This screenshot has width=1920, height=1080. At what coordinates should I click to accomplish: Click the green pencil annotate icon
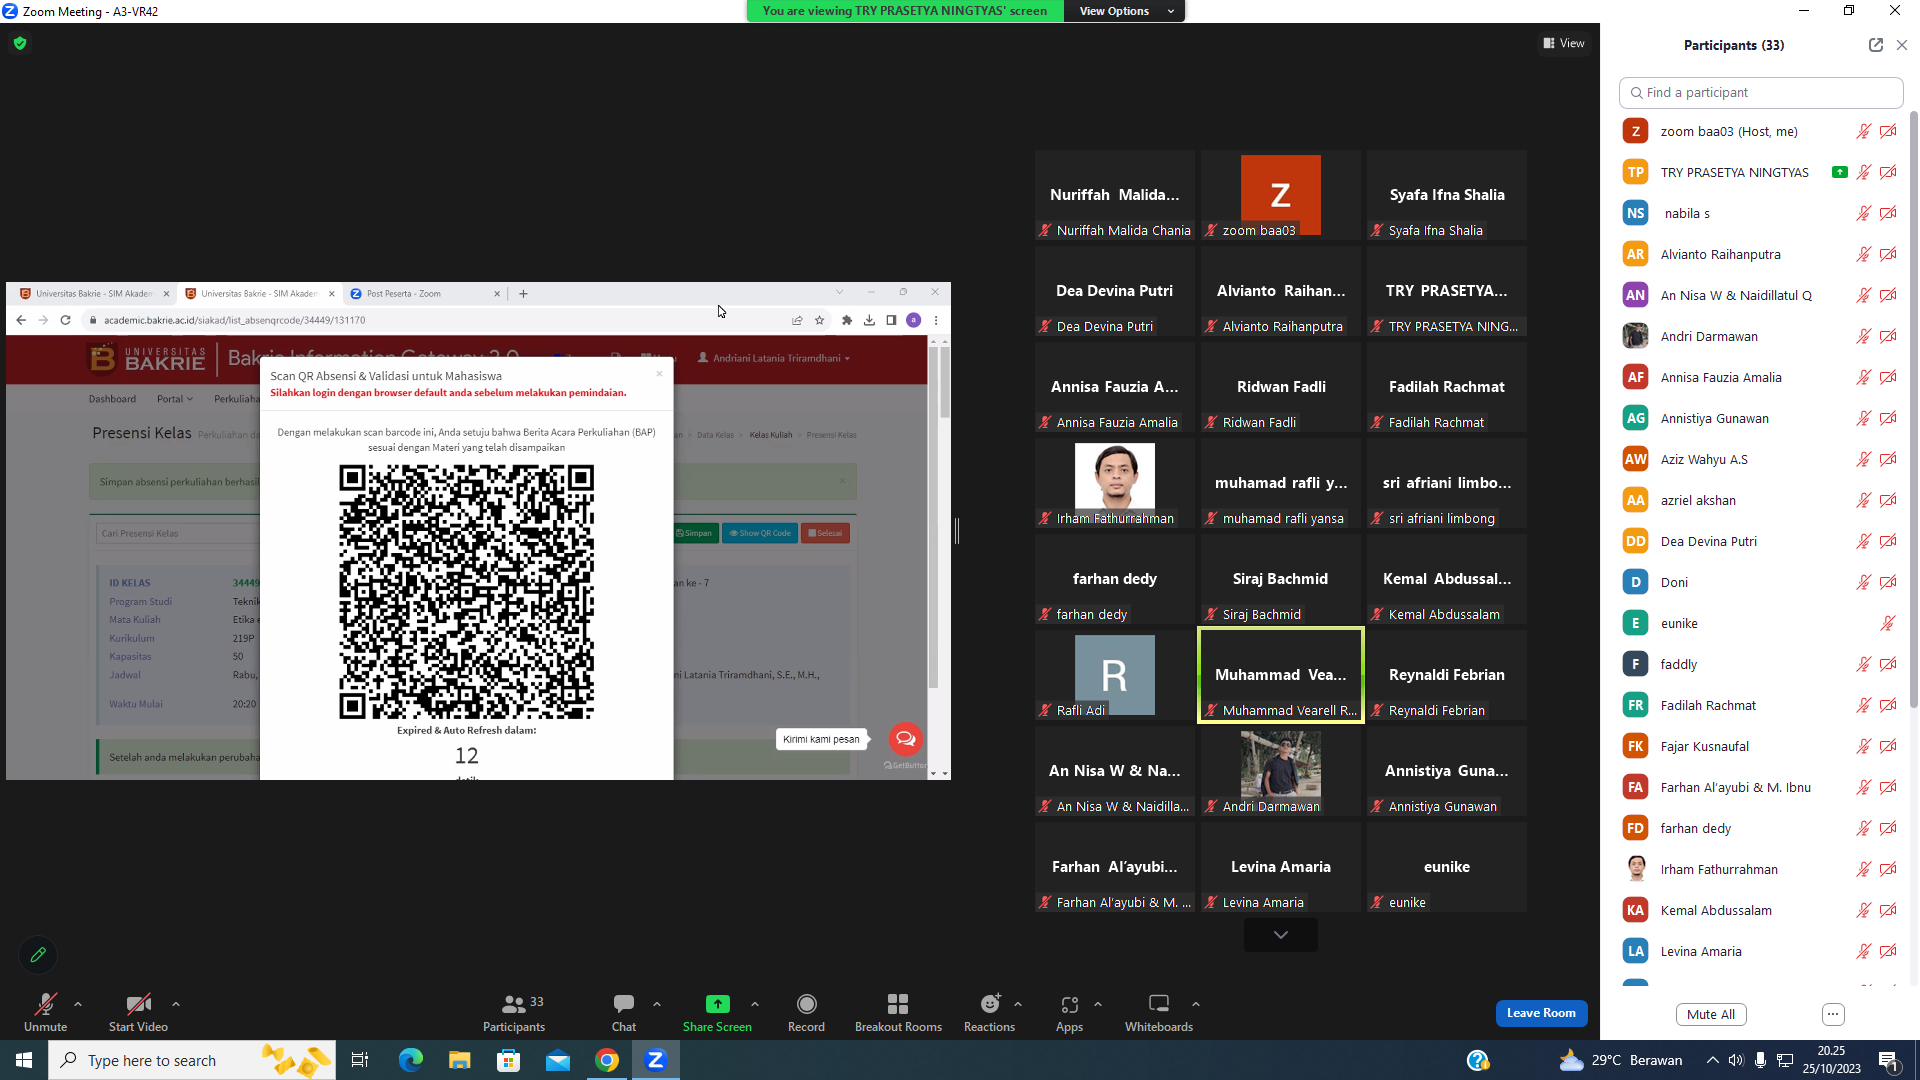coord(38,955)
